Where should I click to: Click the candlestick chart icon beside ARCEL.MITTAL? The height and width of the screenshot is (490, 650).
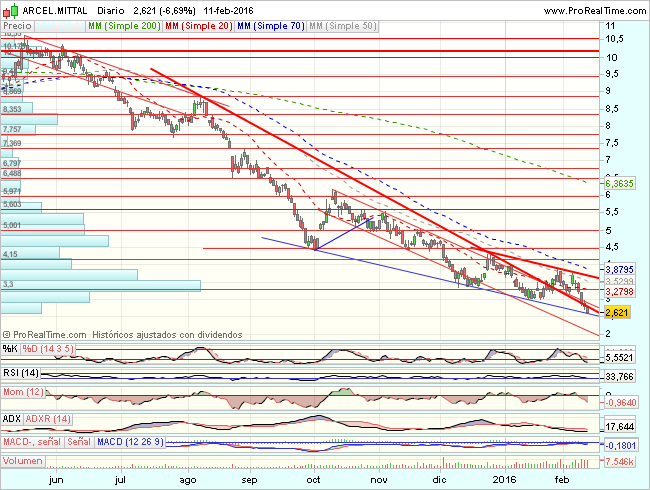[10, 11]
